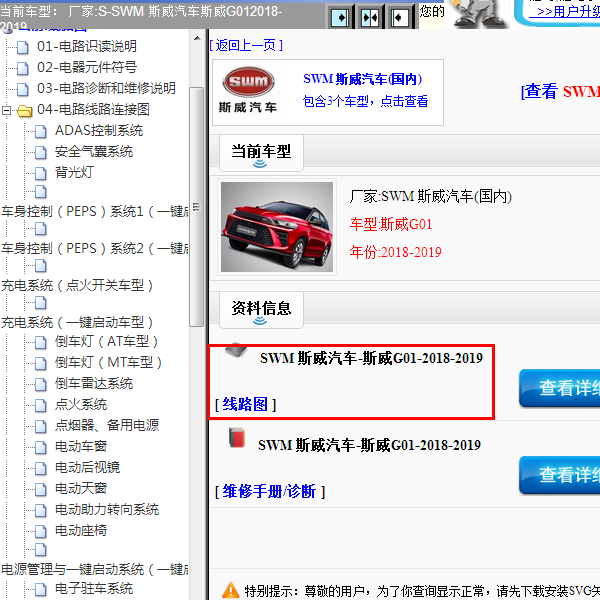The image size is (600, 600).
Task: Open 车身控制（PEPS）系统1 entry
Action: [95, 211]
